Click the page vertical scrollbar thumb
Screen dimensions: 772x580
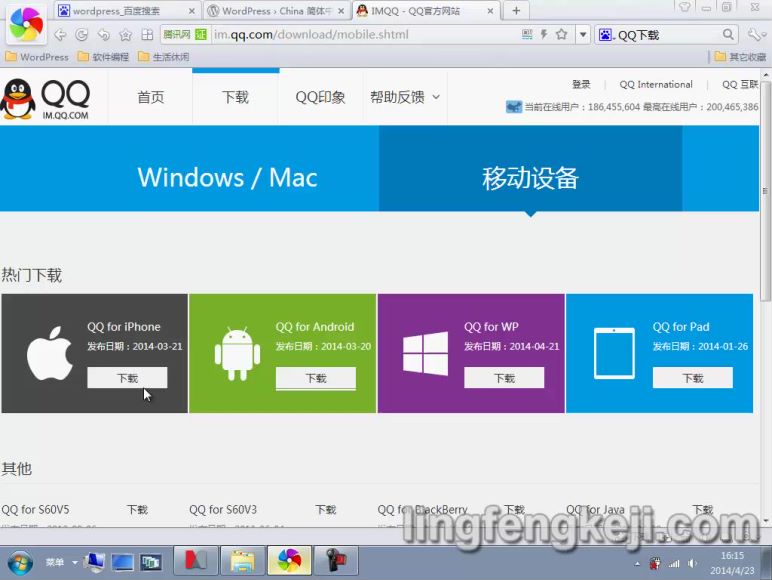click(x=765, y=191)
